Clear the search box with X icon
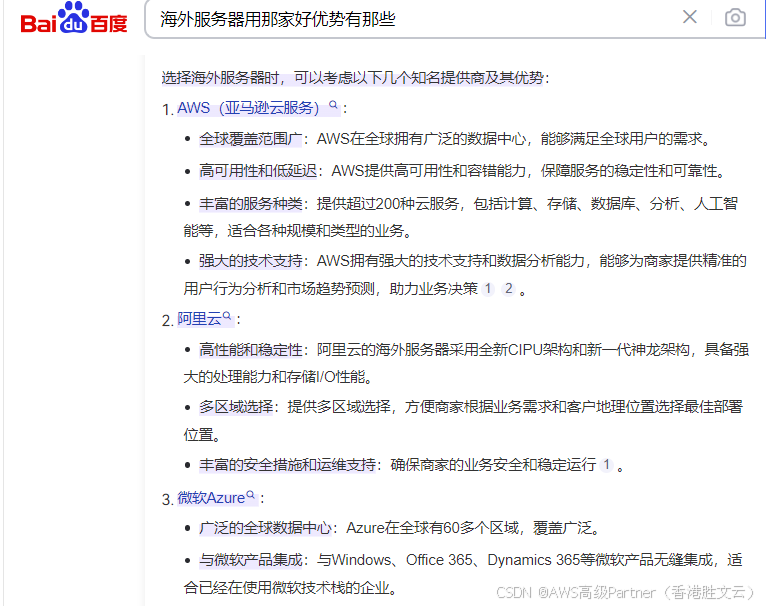Viewport: 766px width, 606px height. click(x=689, y=17)
